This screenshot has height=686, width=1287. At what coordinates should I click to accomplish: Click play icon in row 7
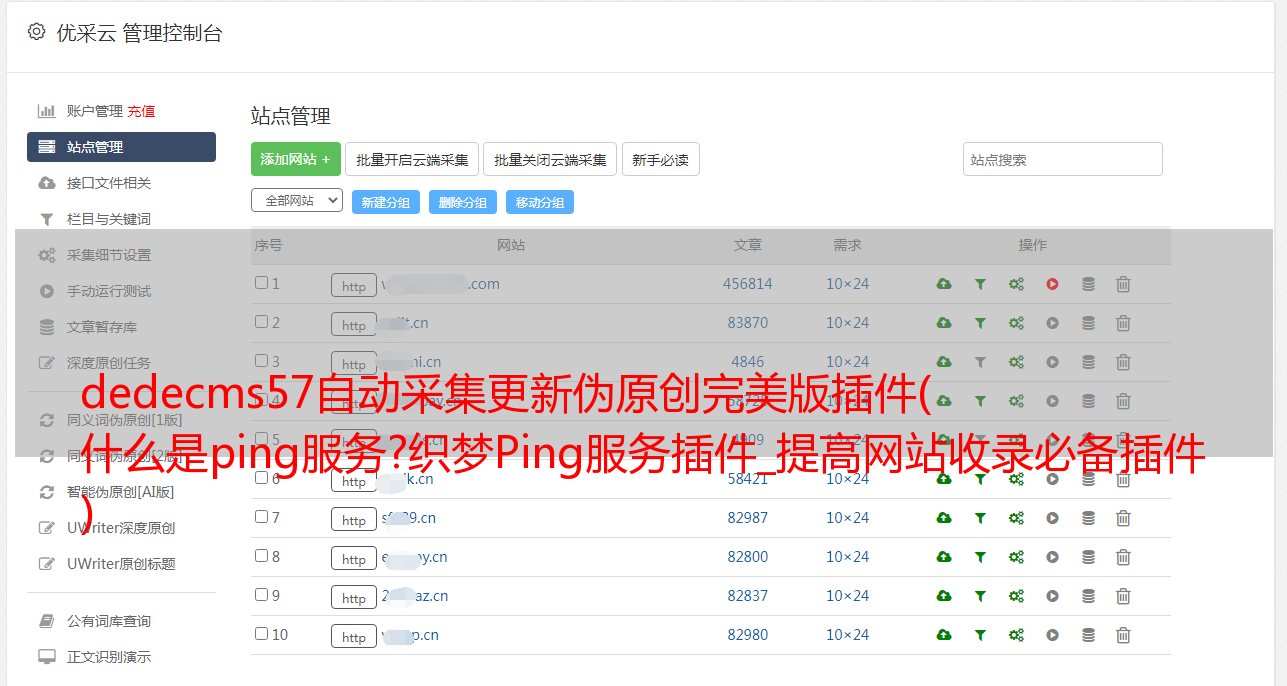1052,518
